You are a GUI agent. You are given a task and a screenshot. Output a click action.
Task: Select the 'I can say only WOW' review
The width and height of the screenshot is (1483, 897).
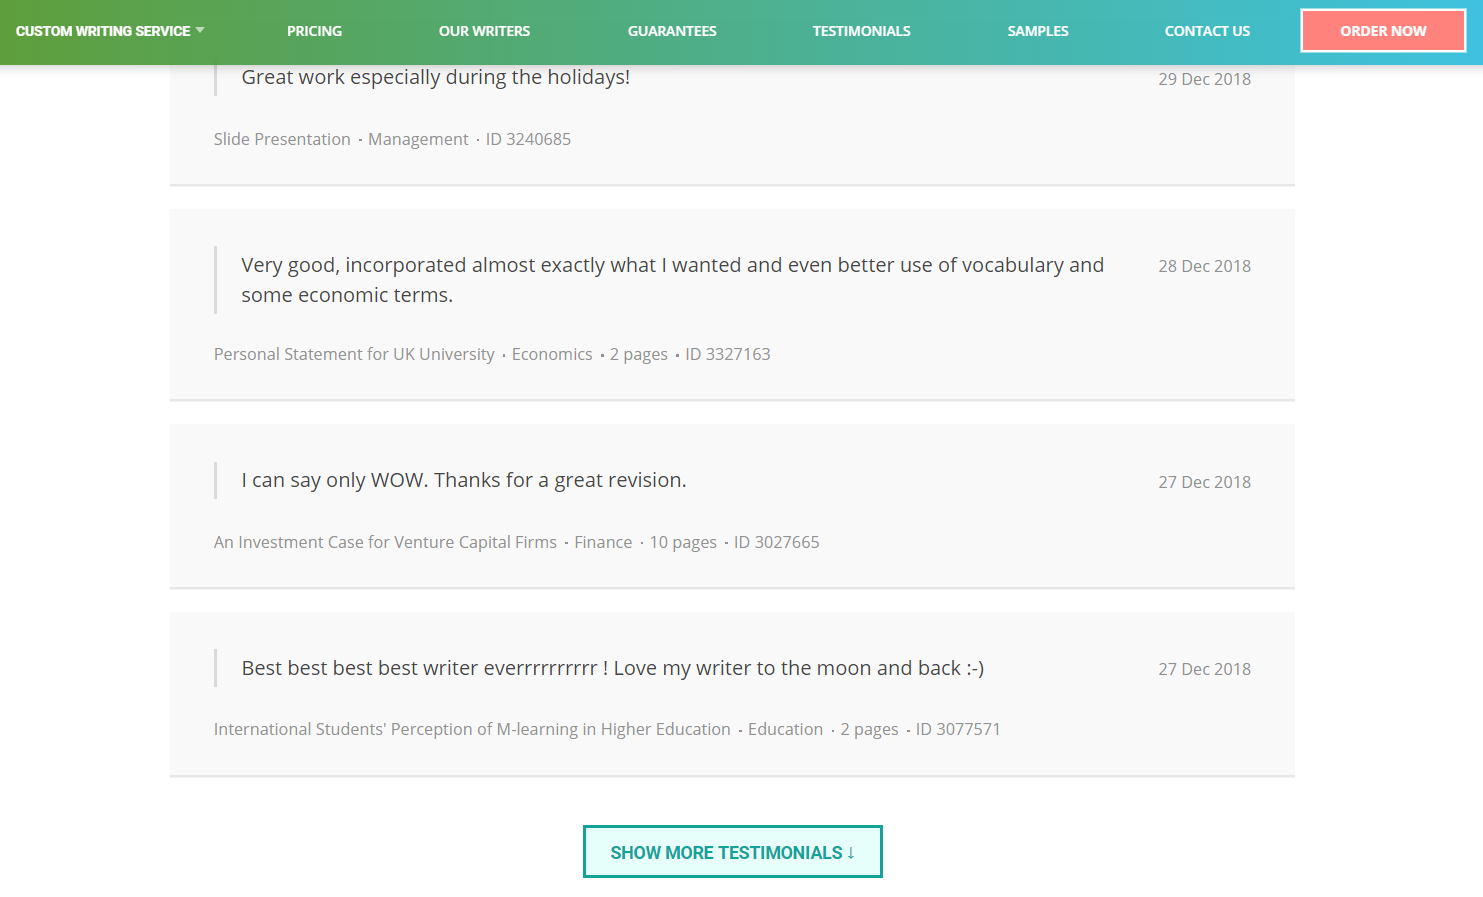click(x=464, y=480)
